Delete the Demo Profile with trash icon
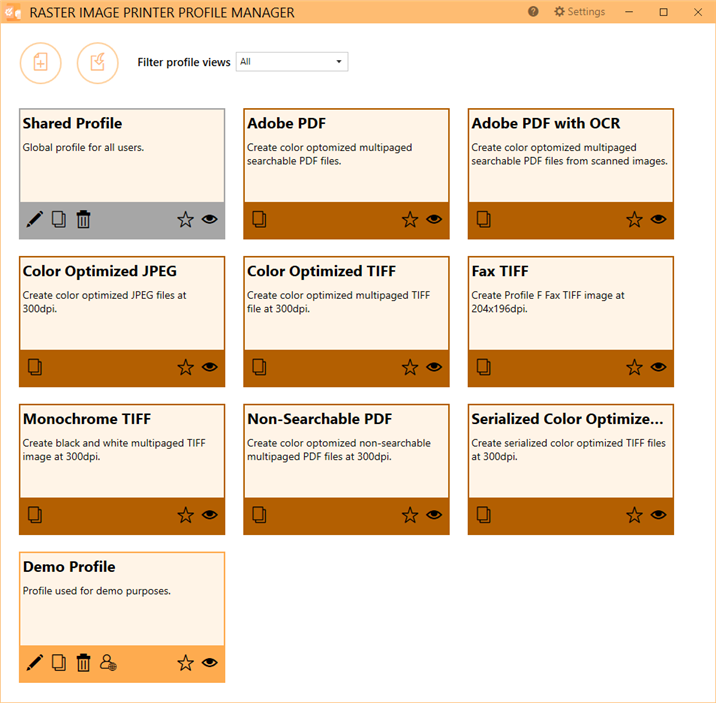 point(83,663)
